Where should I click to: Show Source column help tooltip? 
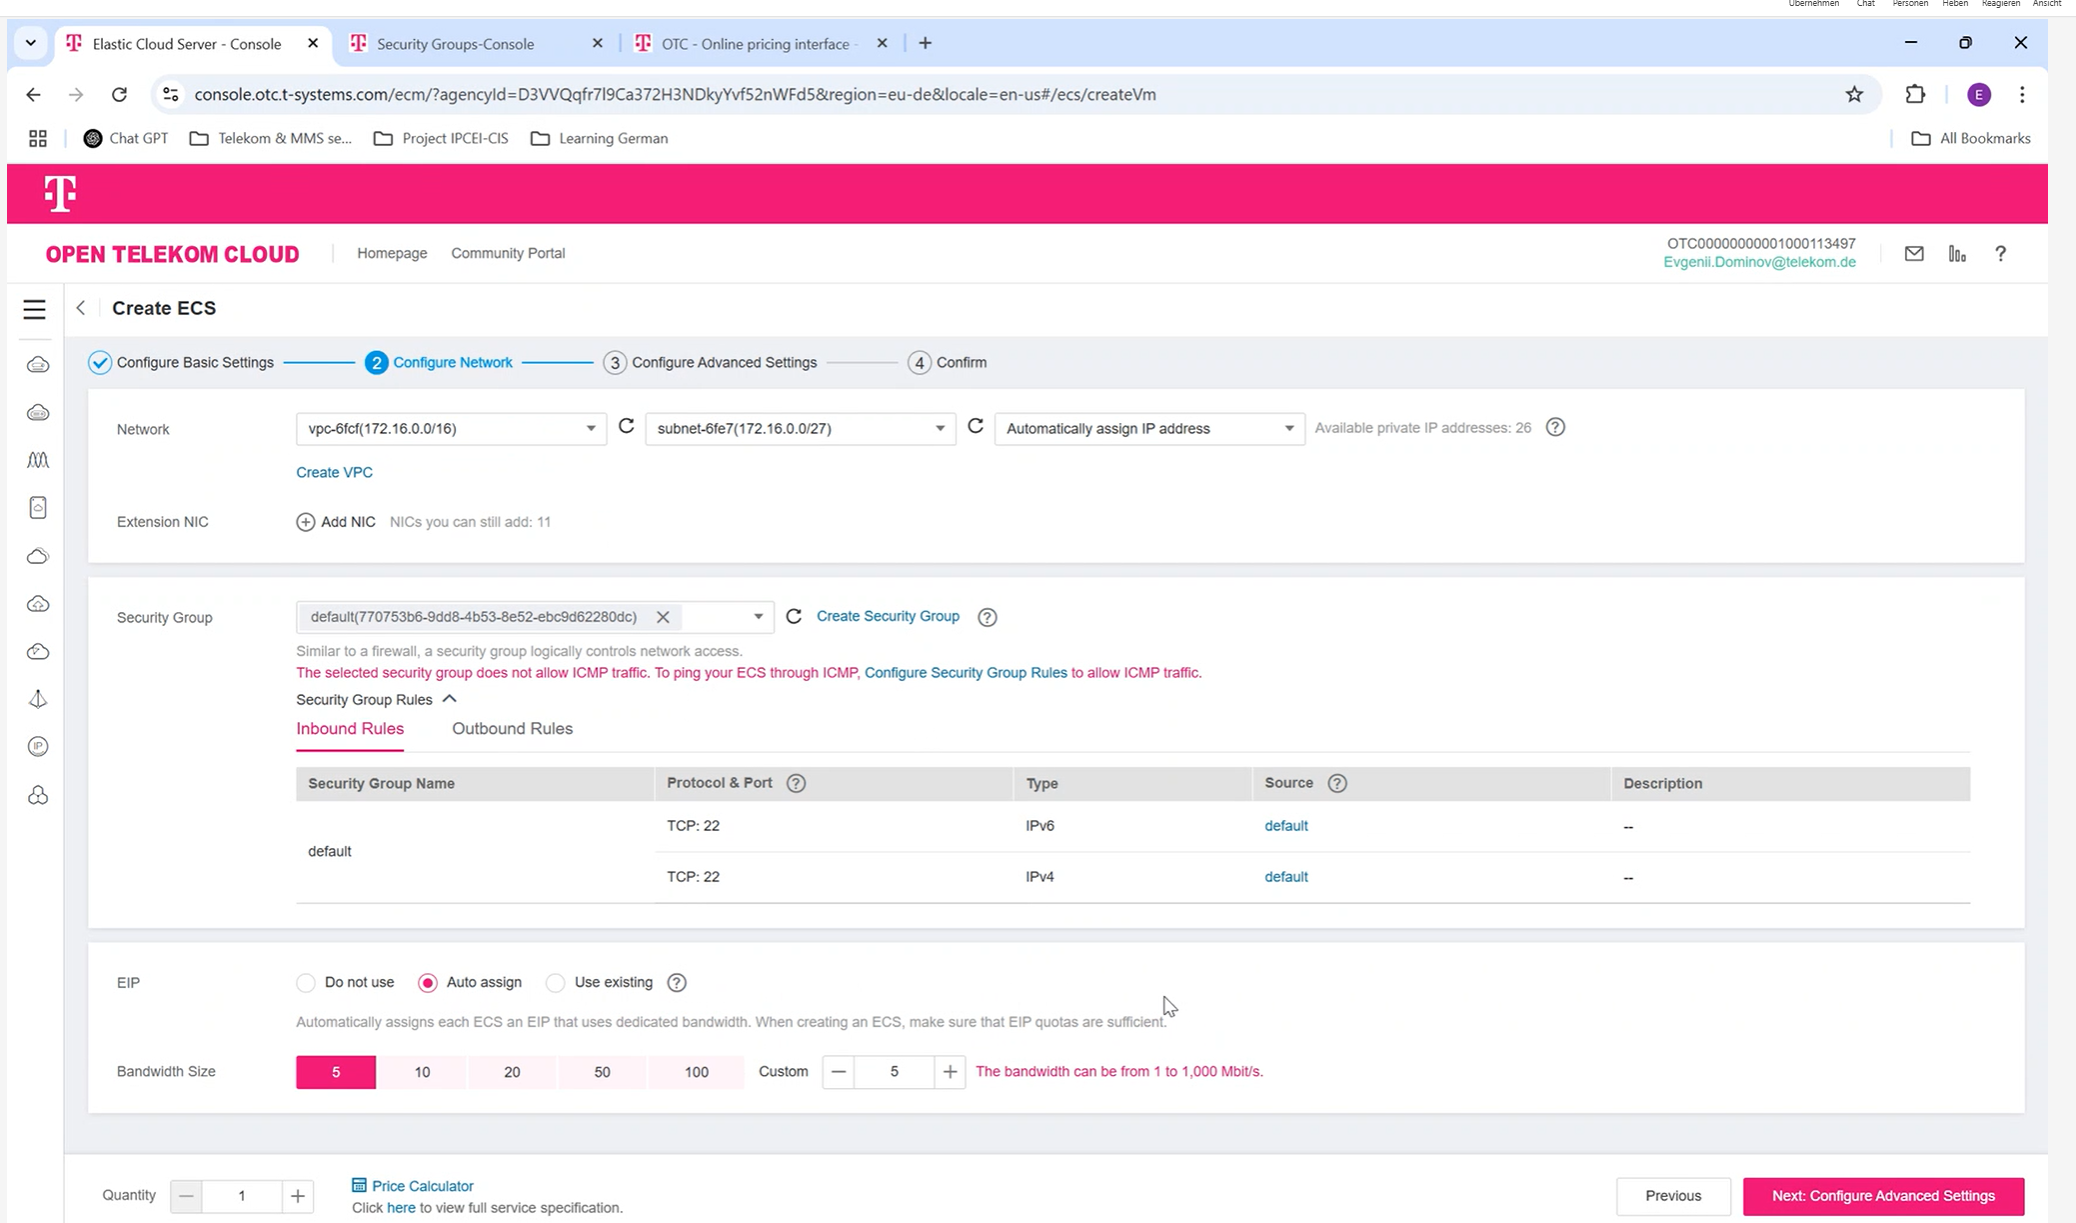pyautogui.click(x=1337, y=783)
